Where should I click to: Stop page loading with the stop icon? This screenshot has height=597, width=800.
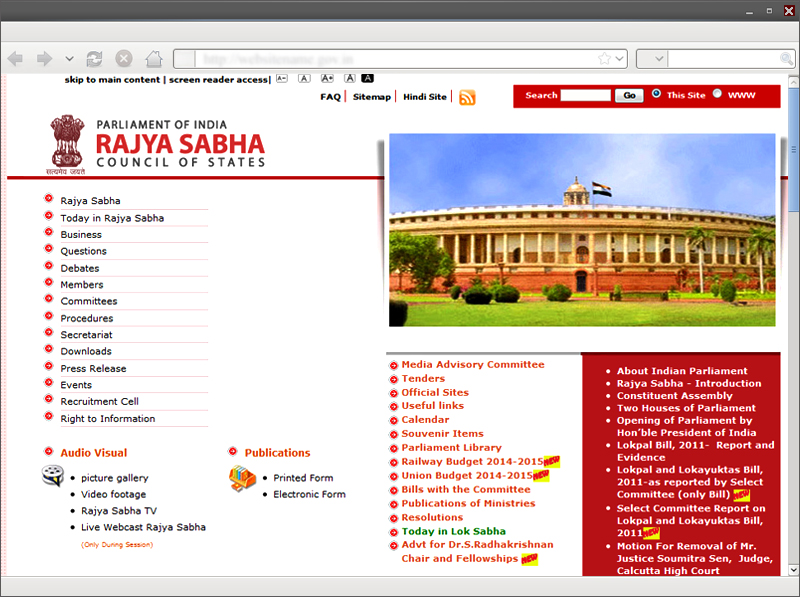(x=123, y=58)
